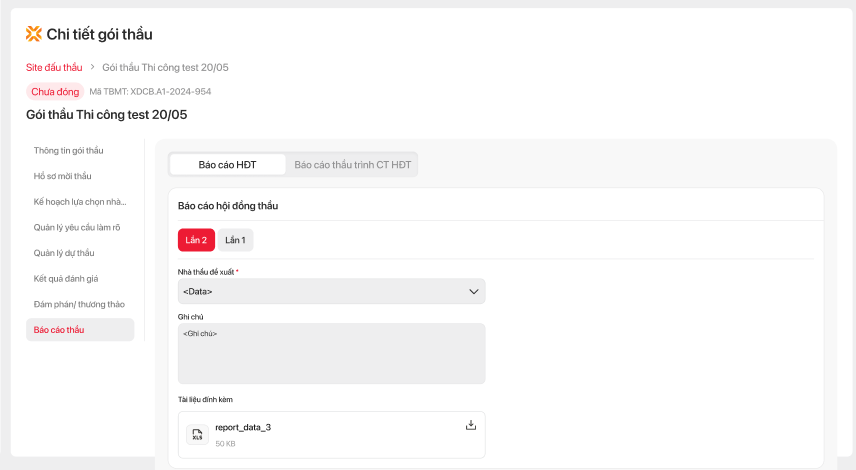
Task: Switch to Báo cáo thầu trình CT HĐT tab
Action: pos(352,165)
